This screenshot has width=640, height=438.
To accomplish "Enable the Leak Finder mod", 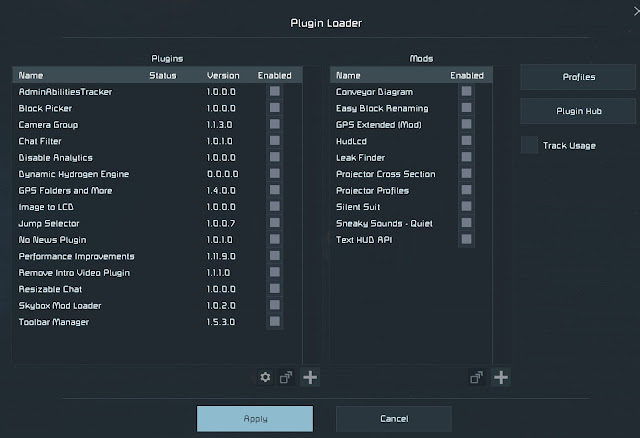I will (x=466, y=157).
